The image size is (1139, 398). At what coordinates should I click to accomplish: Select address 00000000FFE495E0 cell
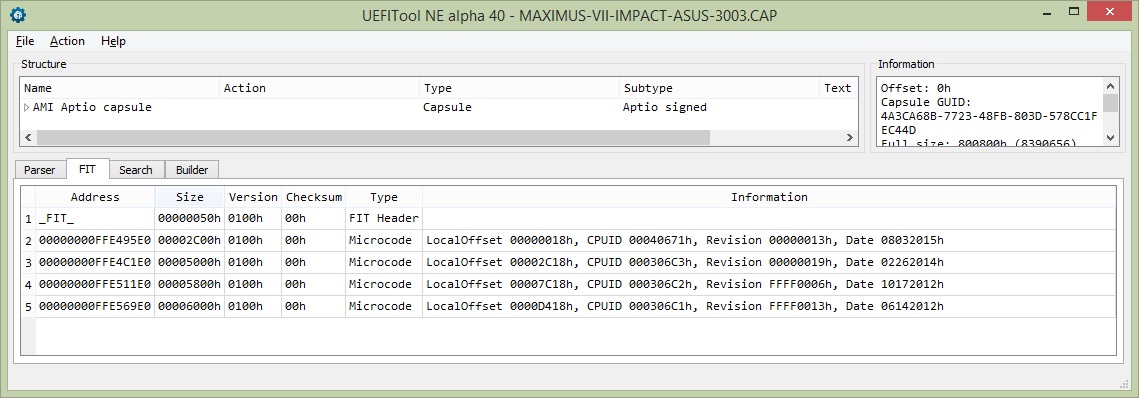tap(95, 240)
